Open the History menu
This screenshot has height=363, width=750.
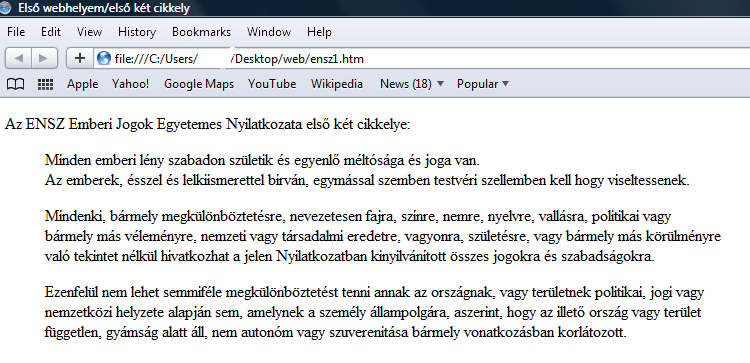[x=137, y=32]
